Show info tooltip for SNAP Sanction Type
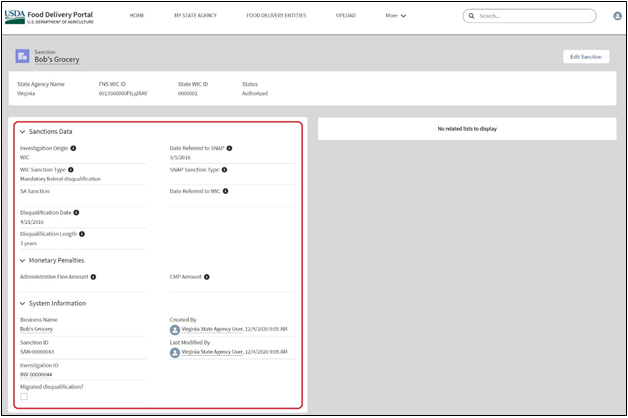The height and width of the screenshot is (418, 628). (x=224, y=170)
